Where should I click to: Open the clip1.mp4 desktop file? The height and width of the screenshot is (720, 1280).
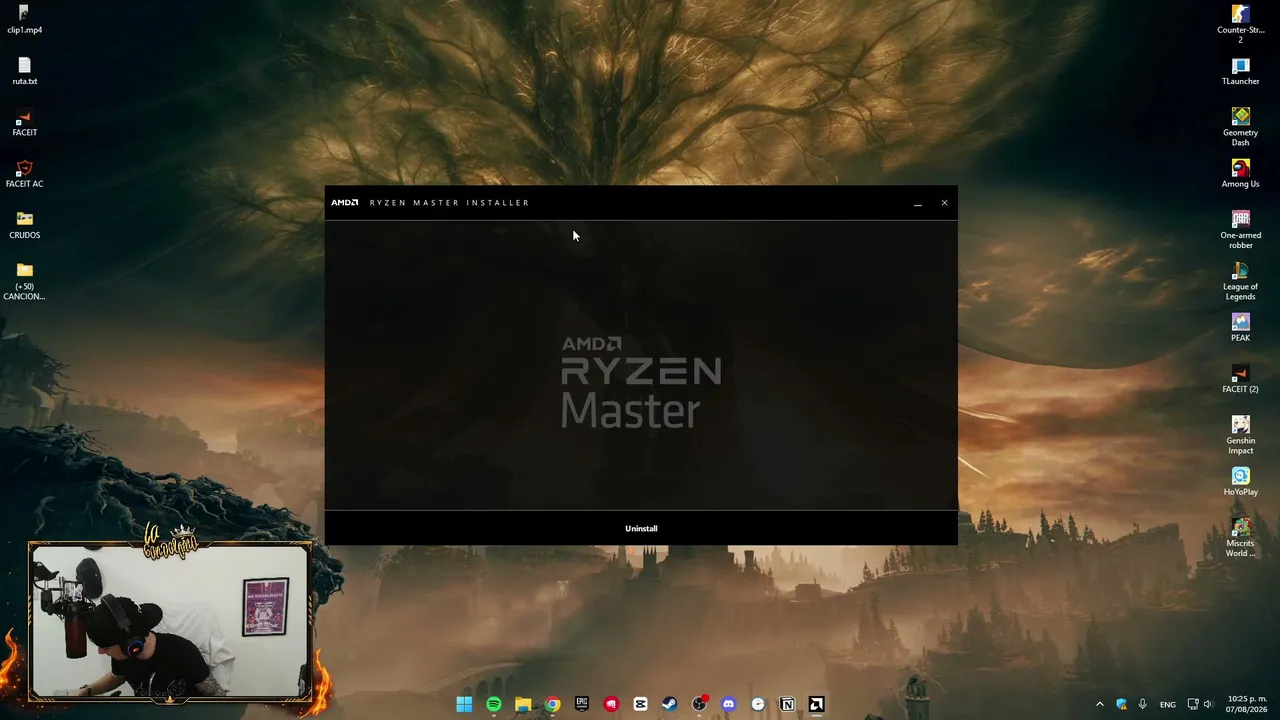tap(25, 20)
